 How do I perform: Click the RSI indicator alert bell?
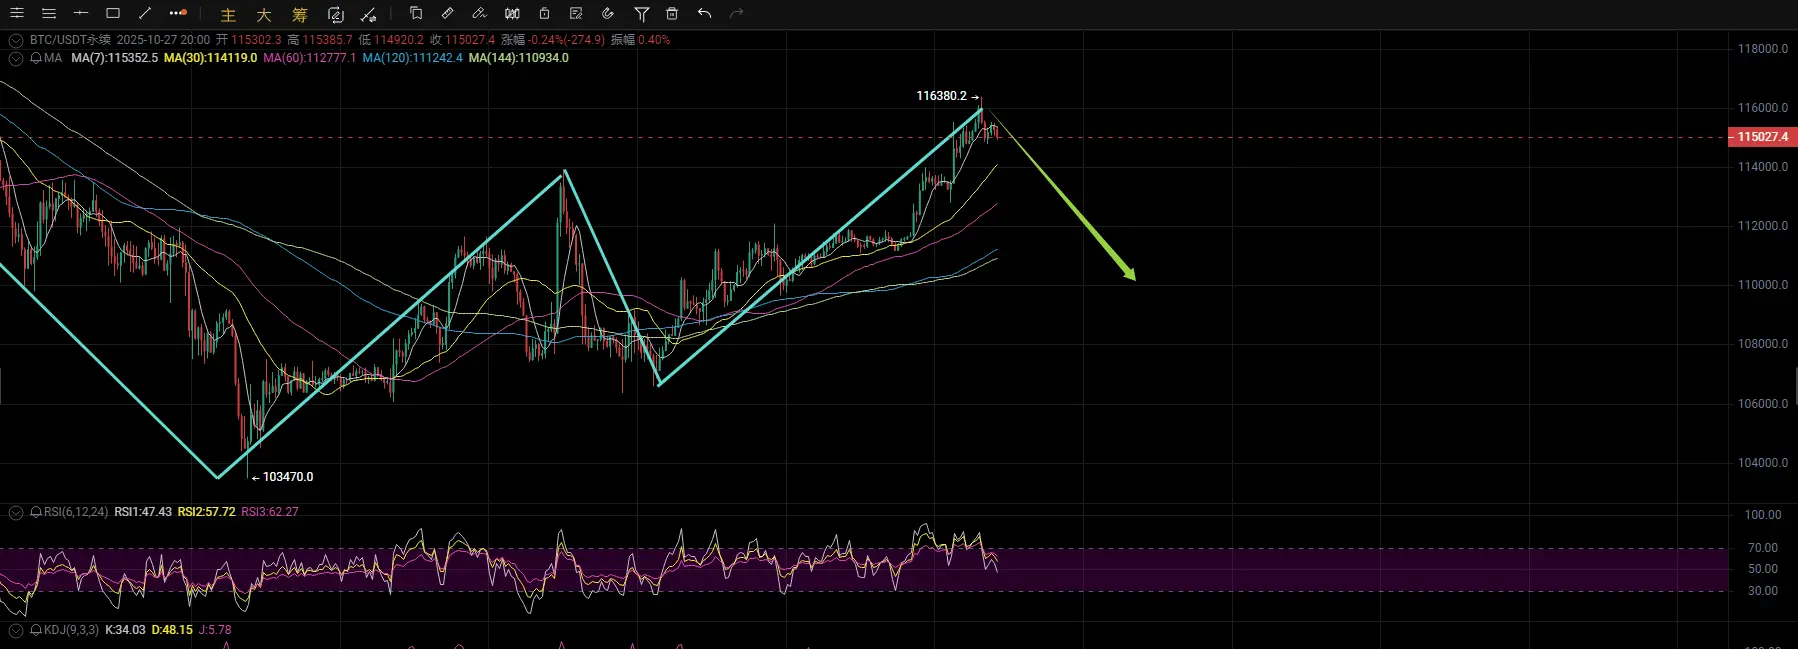tap(36, 512)
